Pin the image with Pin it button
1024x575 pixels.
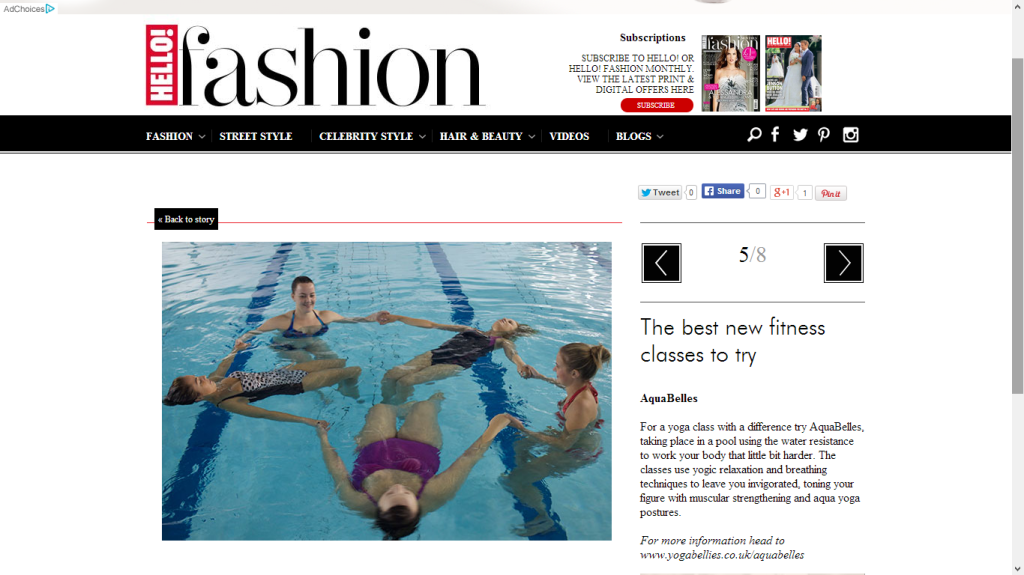tap(831, 193)
